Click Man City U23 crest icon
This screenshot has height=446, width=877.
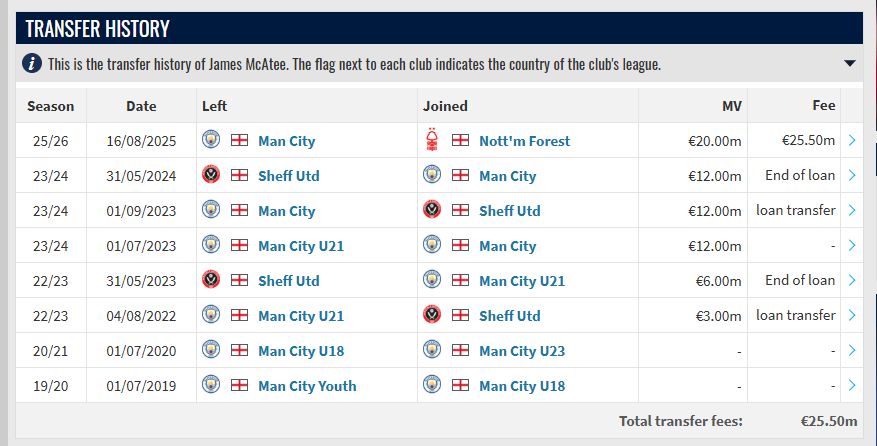[432, 350]
